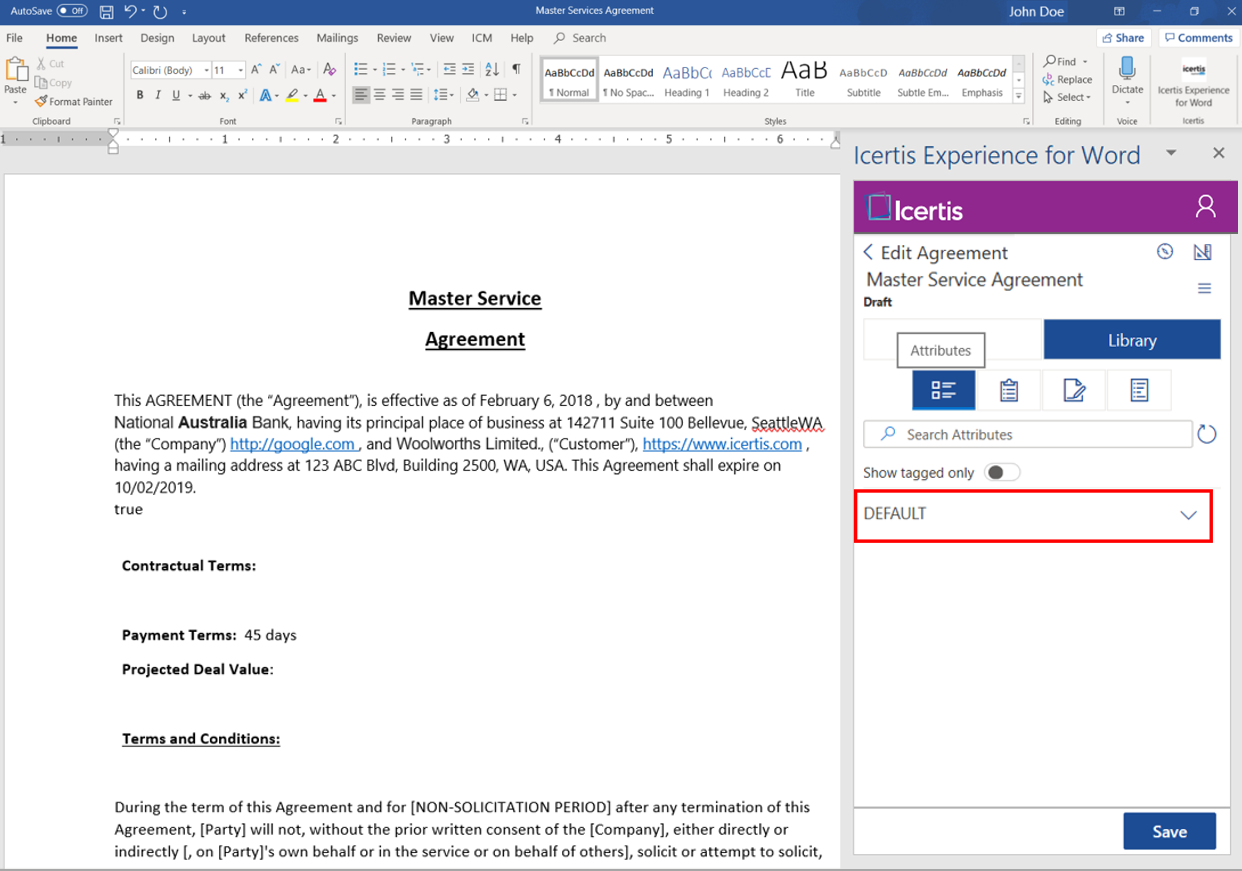This screenshot has width=1242, height=871.
Task: Switch to the Library tab
Action: pos(1131,340)
